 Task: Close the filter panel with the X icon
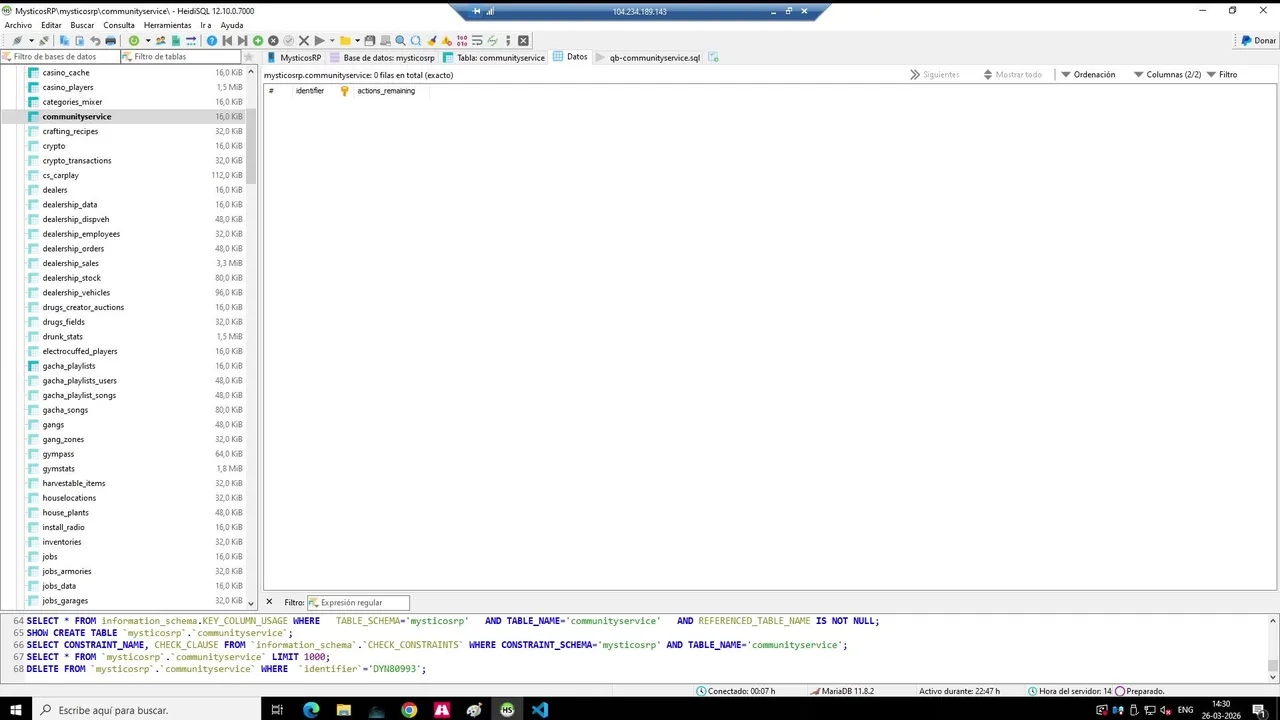[269, 602]
